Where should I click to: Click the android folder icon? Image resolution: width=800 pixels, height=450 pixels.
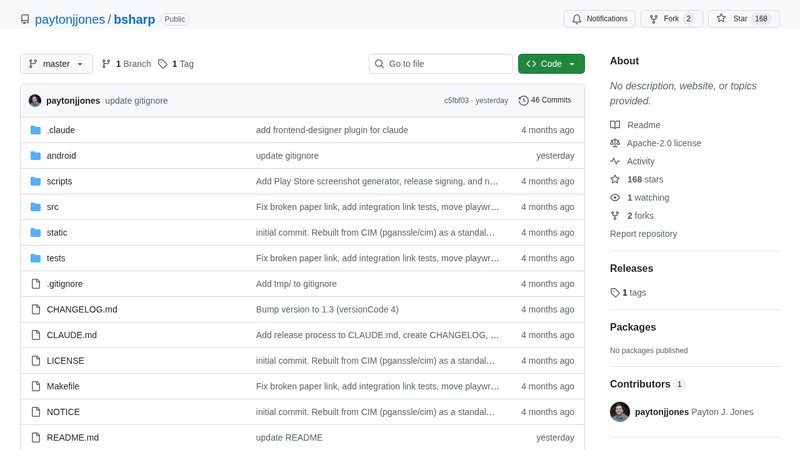(35, 156)
